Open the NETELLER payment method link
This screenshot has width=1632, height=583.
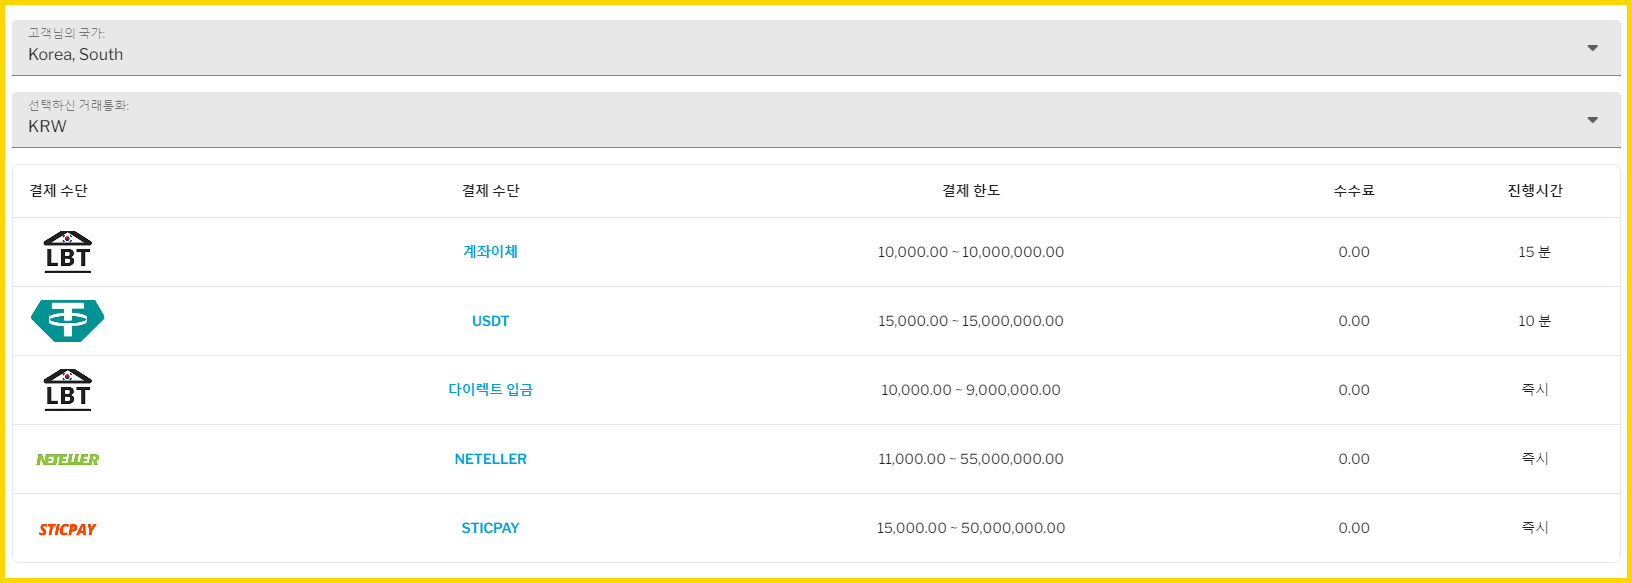coord(490,459)
